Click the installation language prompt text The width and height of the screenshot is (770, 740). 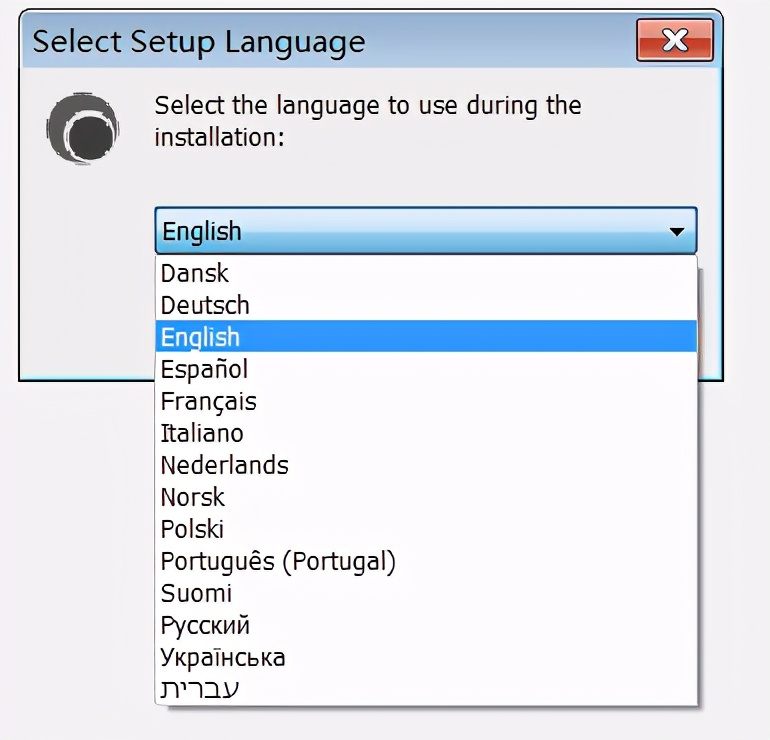click(368, 120)
